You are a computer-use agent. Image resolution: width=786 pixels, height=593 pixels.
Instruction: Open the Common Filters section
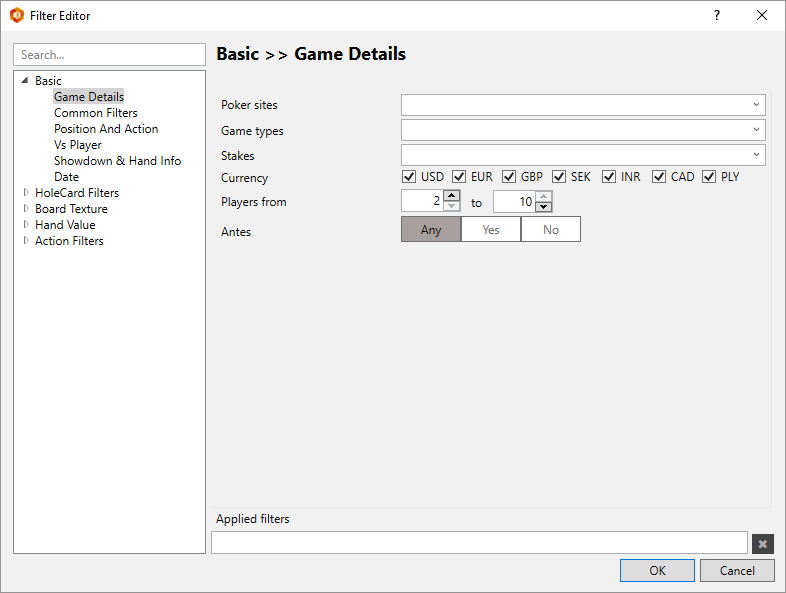click(96, 113)
